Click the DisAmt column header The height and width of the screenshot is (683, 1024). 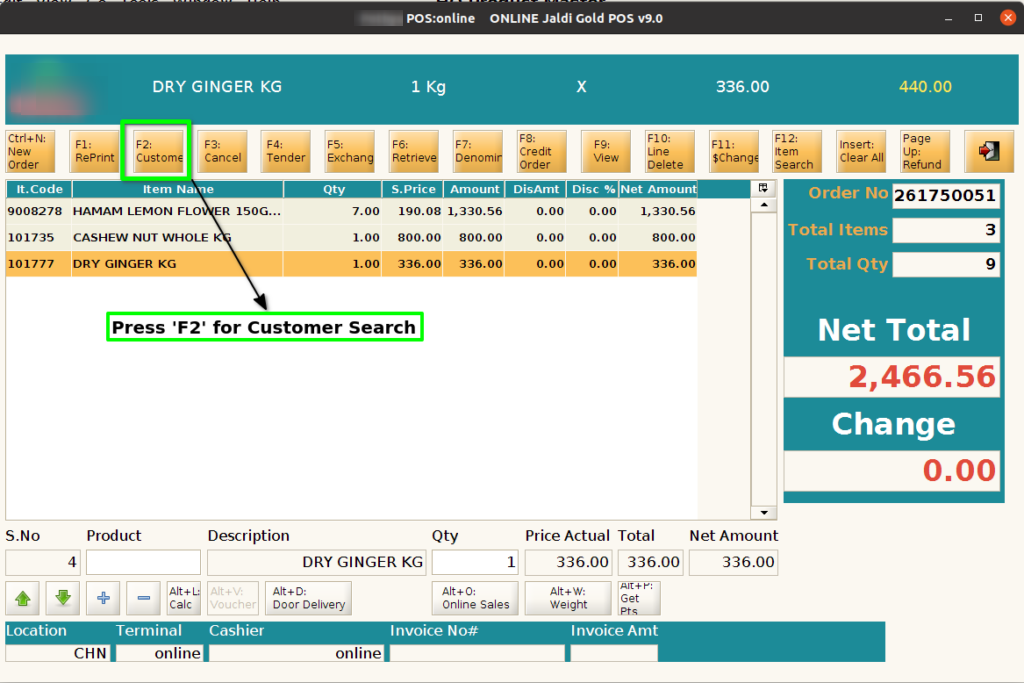coord(536,189)
